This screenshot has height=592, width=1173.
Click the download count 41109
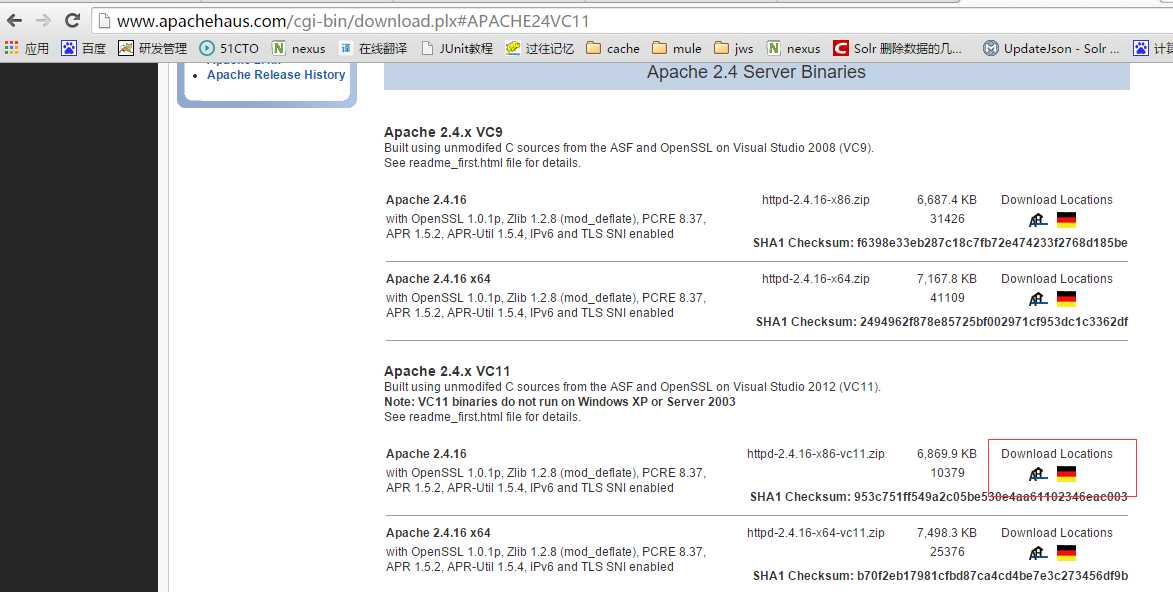(946, 298)
